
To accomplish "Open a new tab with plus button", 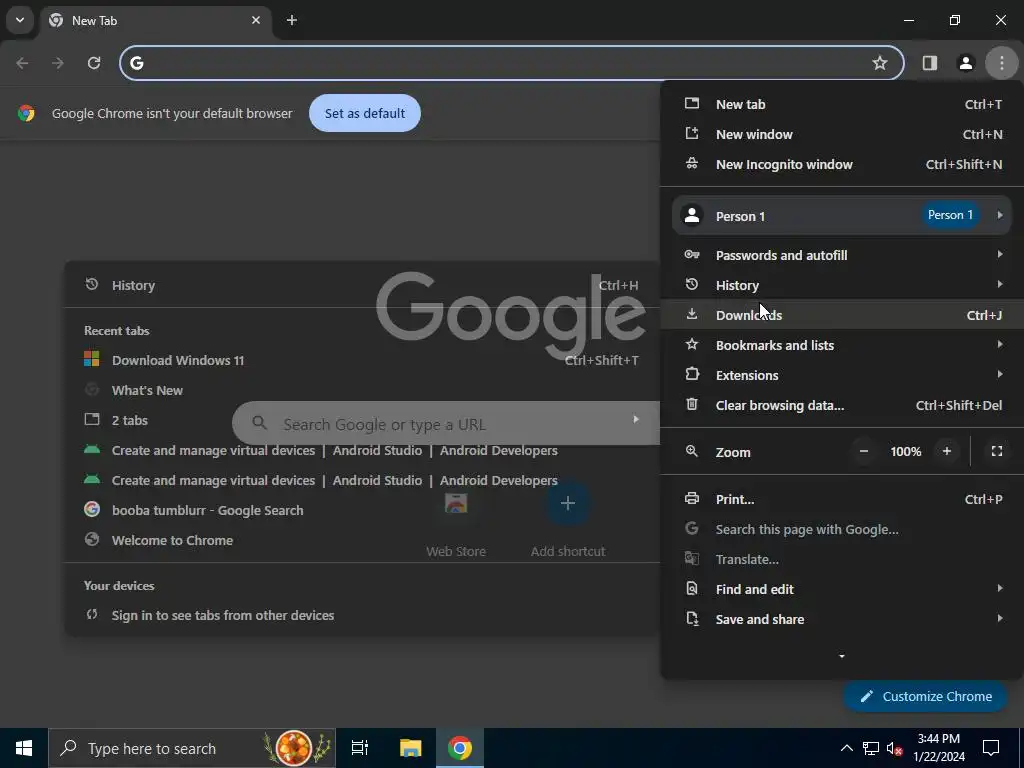I will pyautogui.click(x=292, y=20).
